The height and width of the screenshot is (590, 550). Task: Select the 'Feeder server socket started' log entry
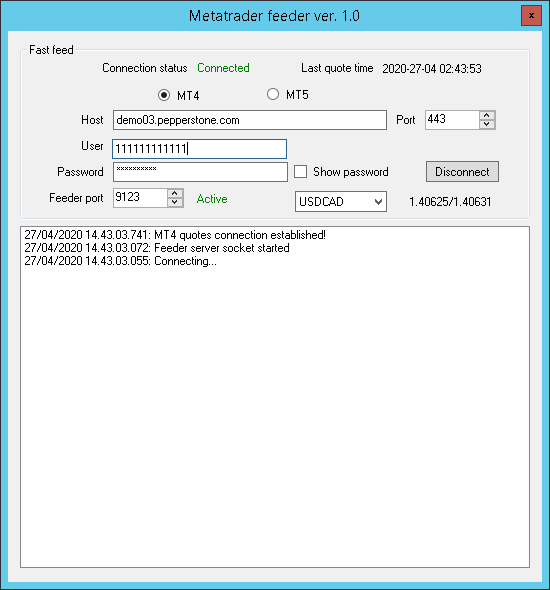click(157, 248)
